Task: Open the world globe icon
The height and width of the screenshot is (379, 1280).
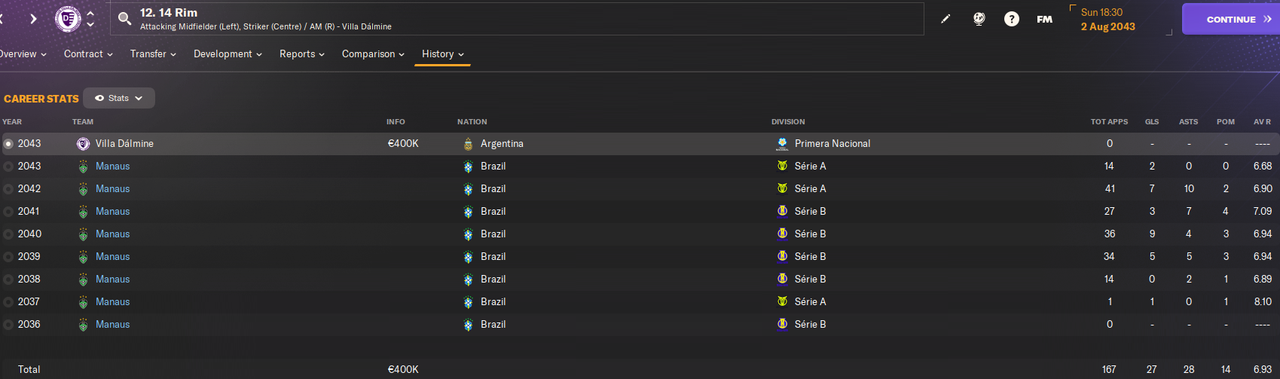Action: (979, 19)
